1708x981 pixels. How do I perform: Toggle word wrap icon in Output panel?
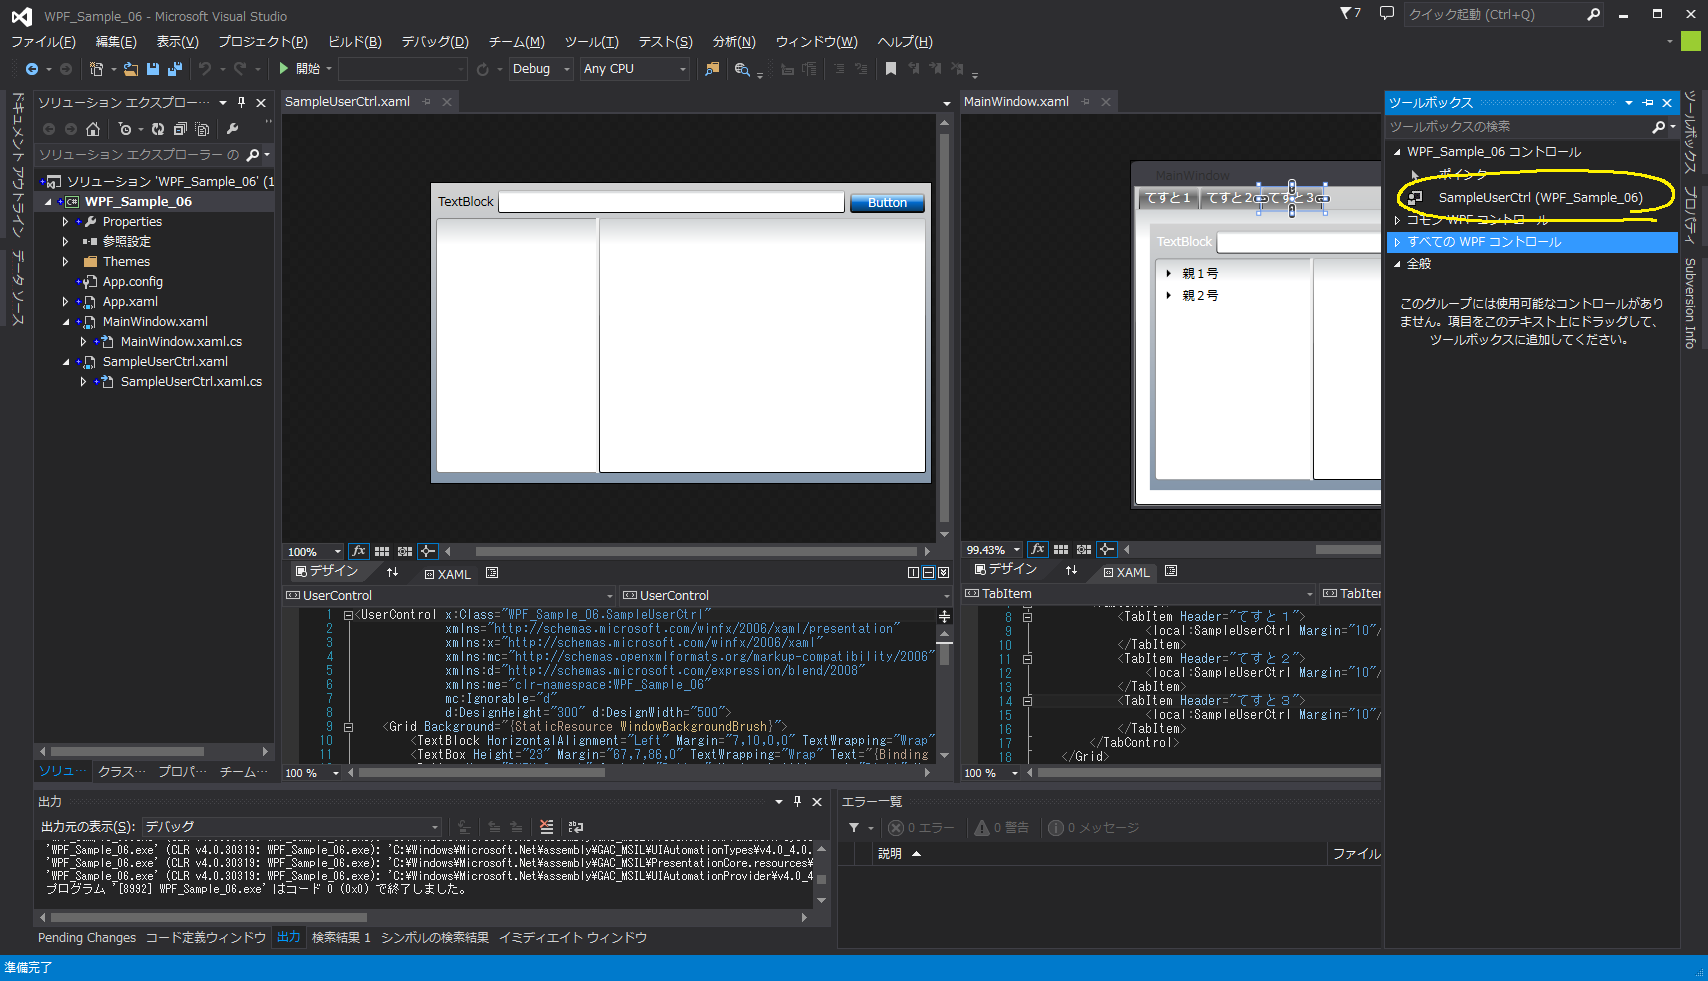576,827
